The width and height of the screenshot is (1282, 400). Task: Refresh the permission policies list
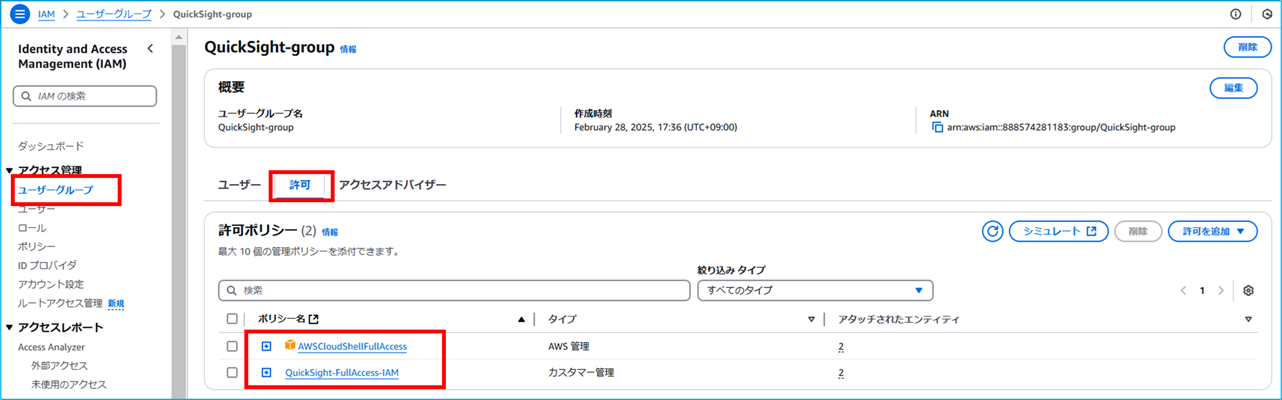click(x=992, y=231)
